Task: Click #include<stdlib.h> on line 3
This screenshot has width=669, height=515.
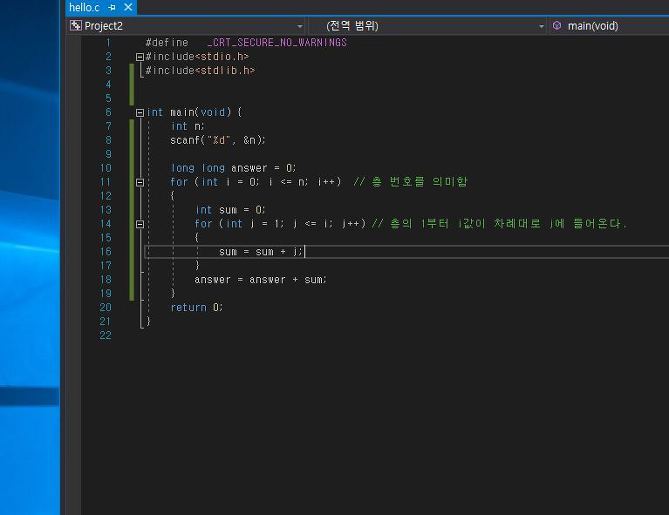Action: pos(200,70)
